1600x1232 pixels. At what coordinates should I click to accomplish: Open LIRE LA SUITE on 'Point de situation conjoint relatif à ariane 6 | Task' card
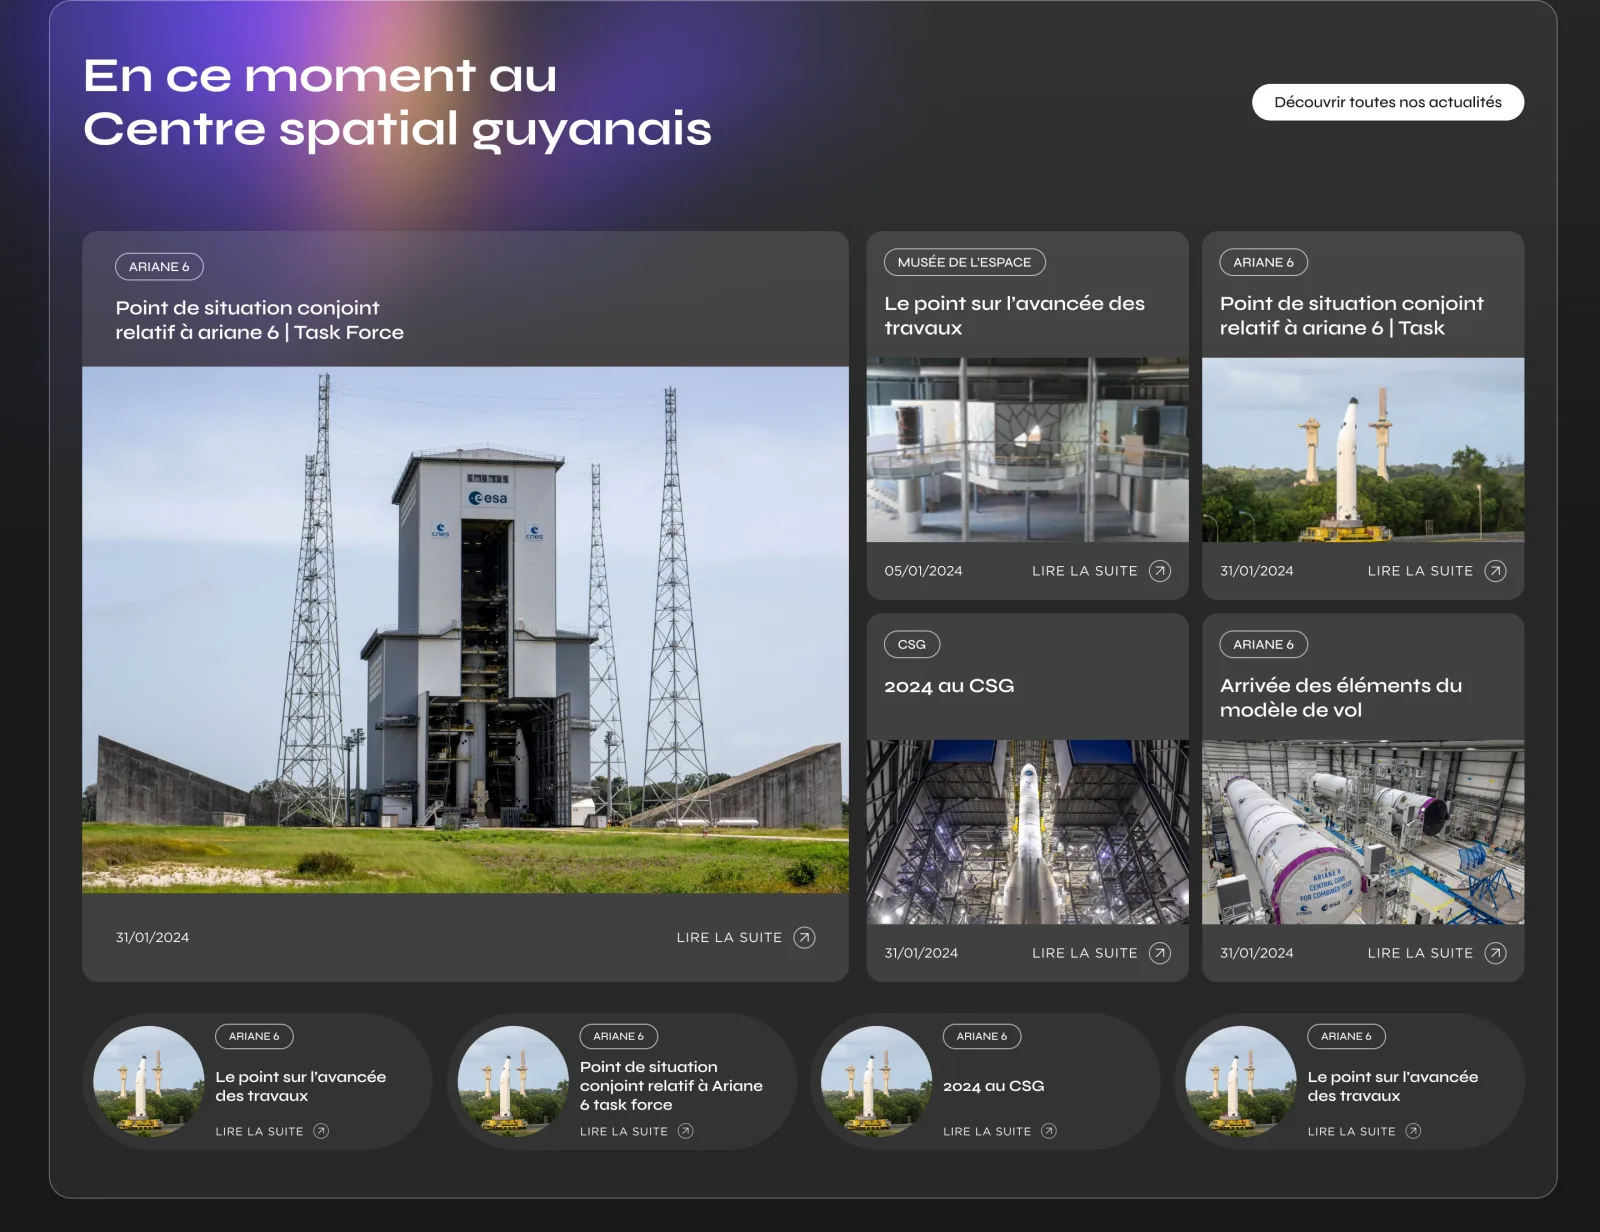point(1420,571)
